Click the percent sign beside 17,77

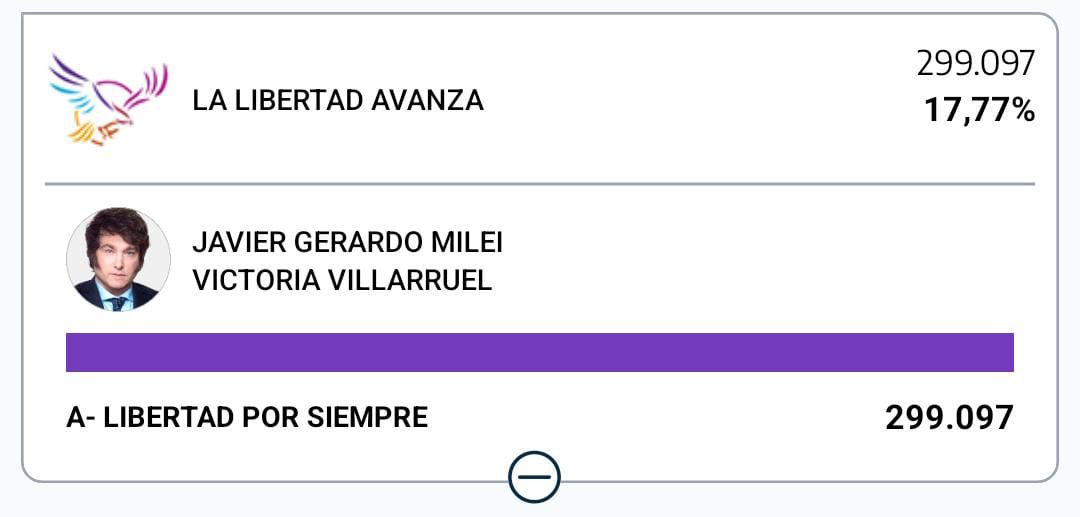tap(1022, 109)
